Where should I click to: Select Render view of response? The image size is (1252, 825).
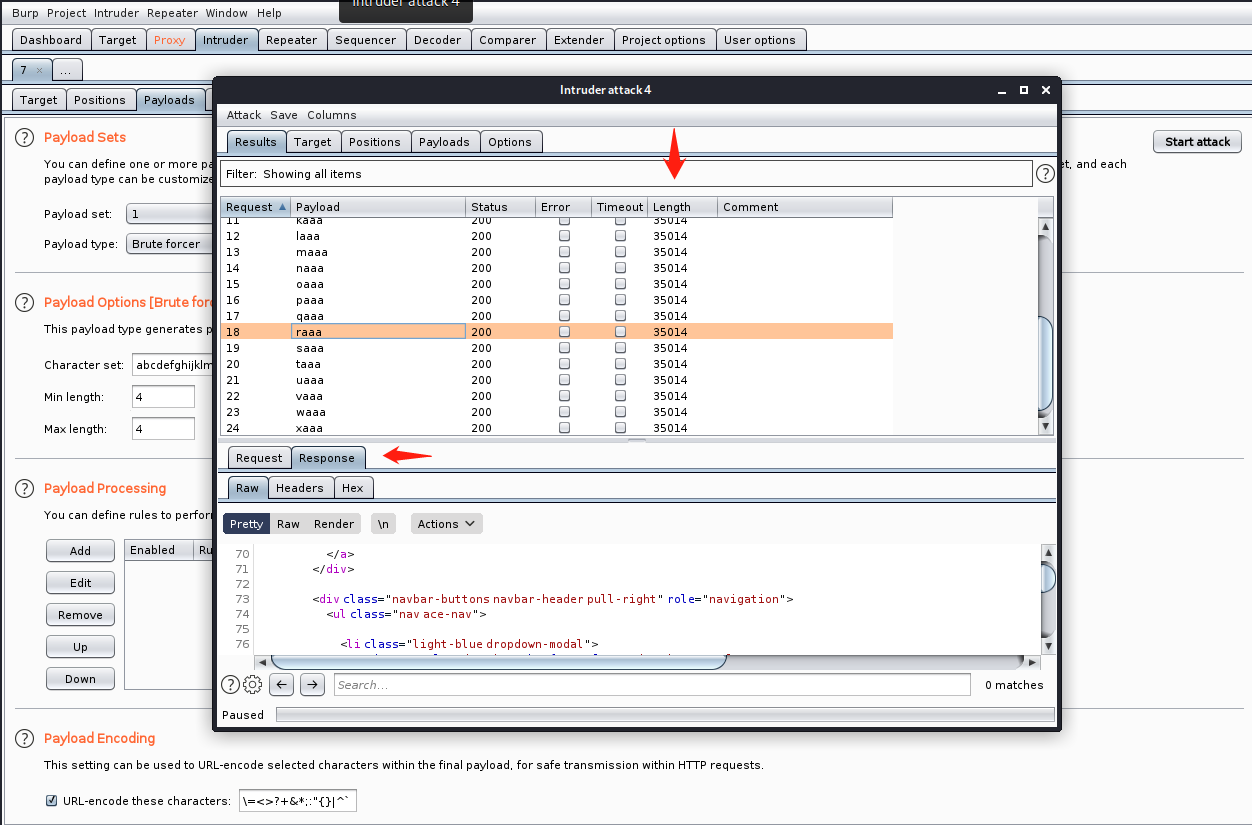334,524
